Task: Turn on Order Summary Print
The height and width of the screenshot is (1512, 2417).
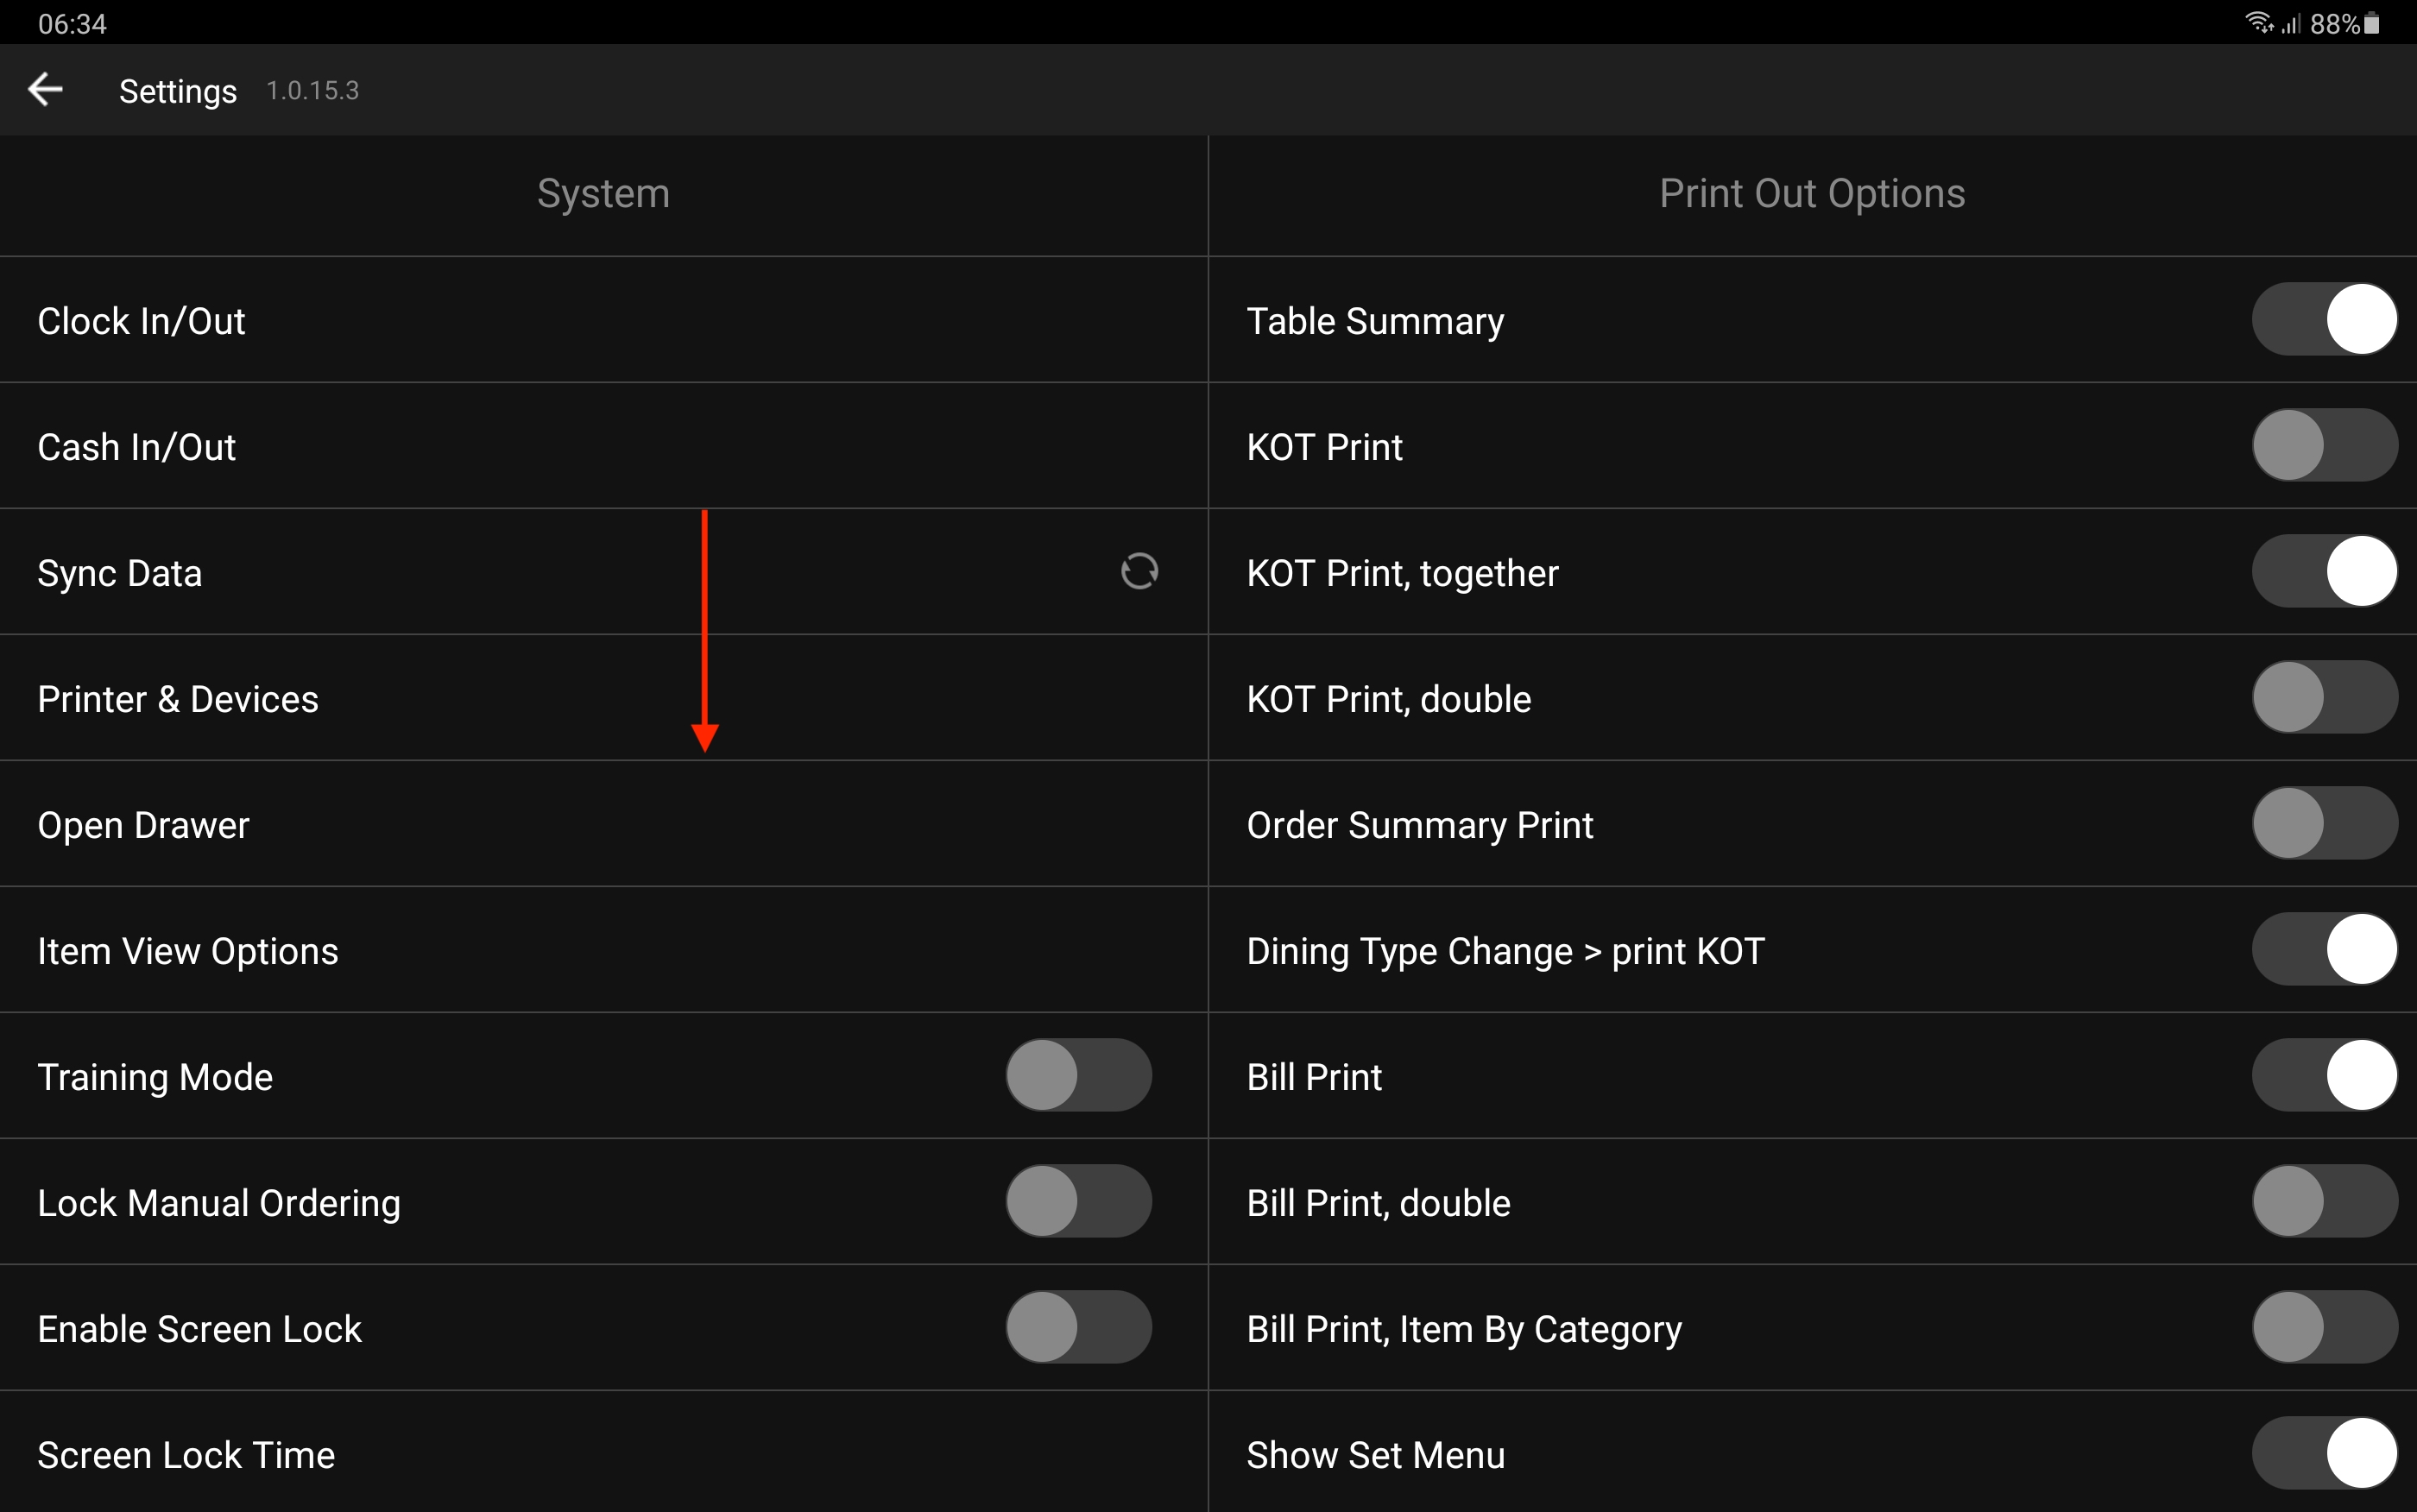Action: point(2323,824)
